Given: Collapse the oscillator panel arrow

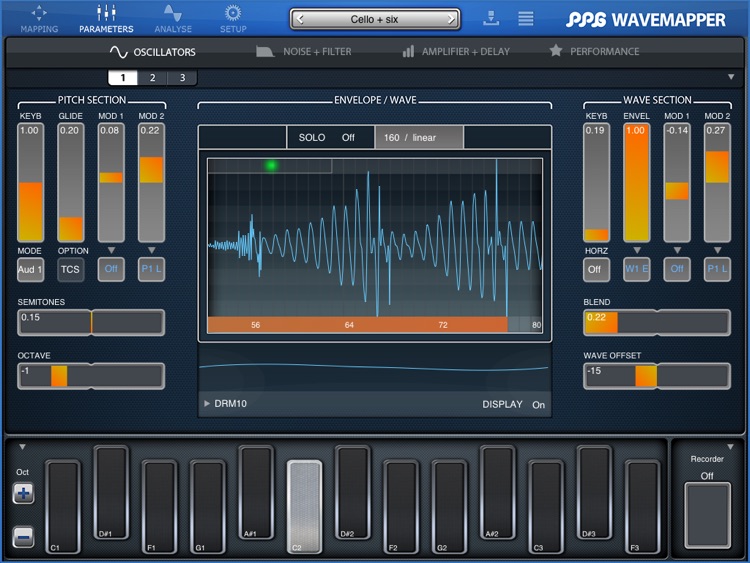Looking at the screenshot, I should (x=731, y=77).
